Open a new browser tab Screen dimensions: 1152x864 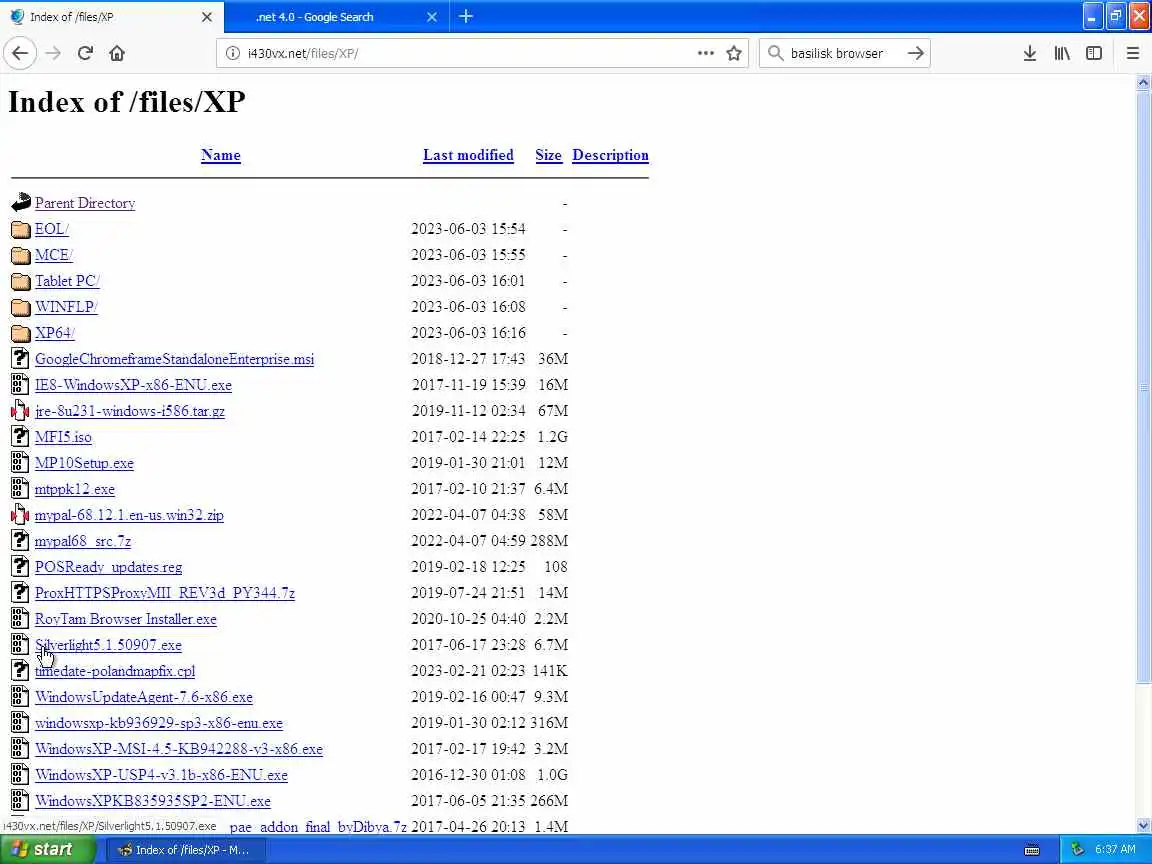[466, 16]
